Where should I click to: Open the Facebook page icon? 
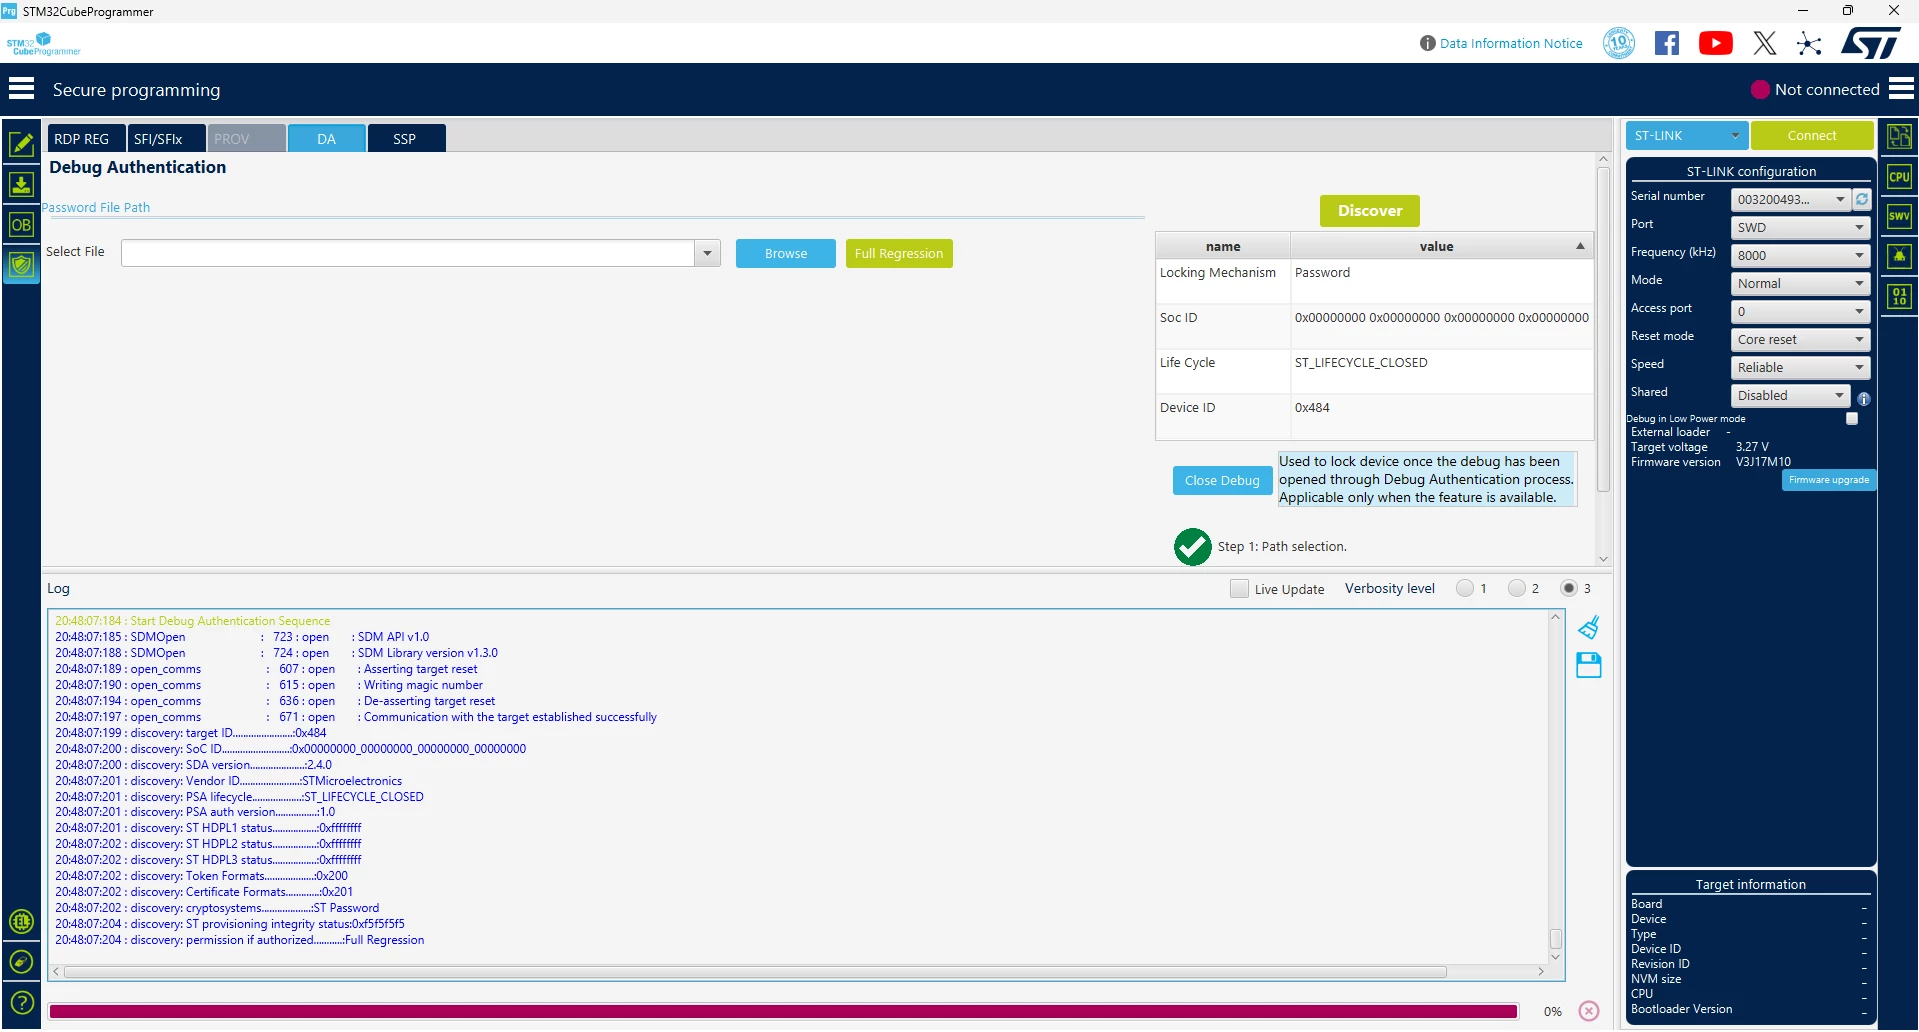pos(1667,43)
